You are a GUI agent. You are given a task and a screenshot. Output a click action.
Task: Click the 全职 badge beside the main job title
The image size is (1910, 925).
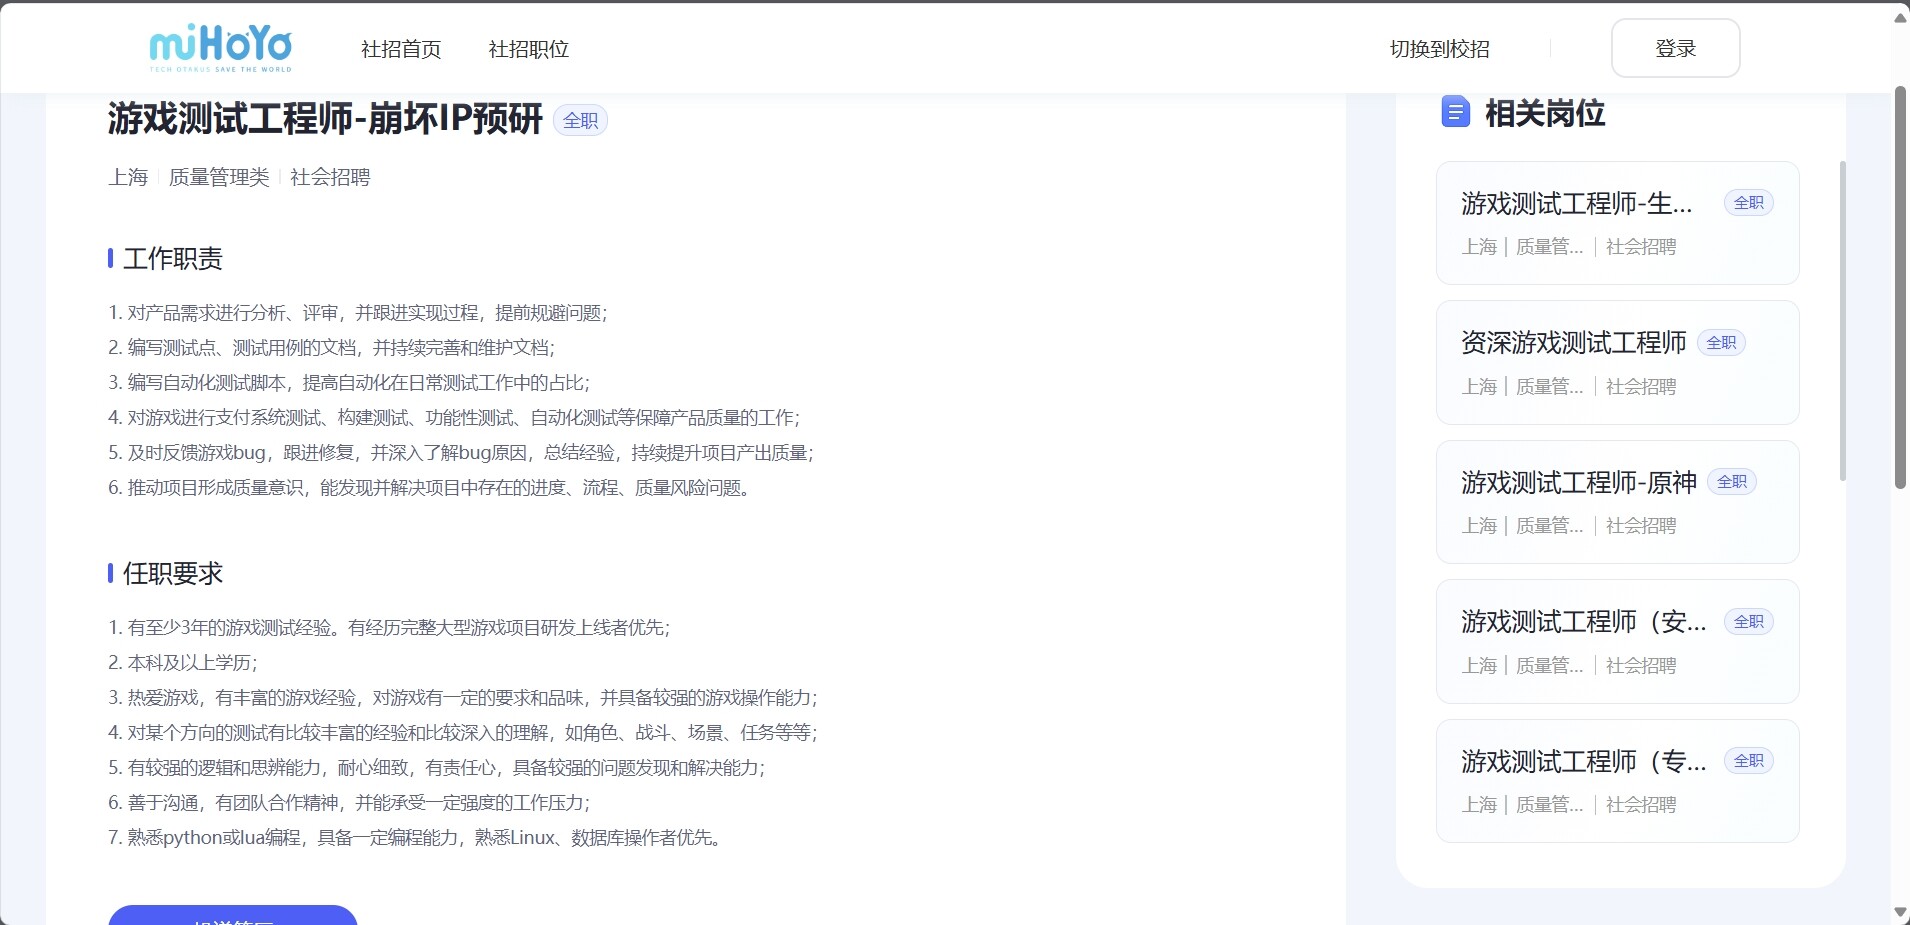580,120
